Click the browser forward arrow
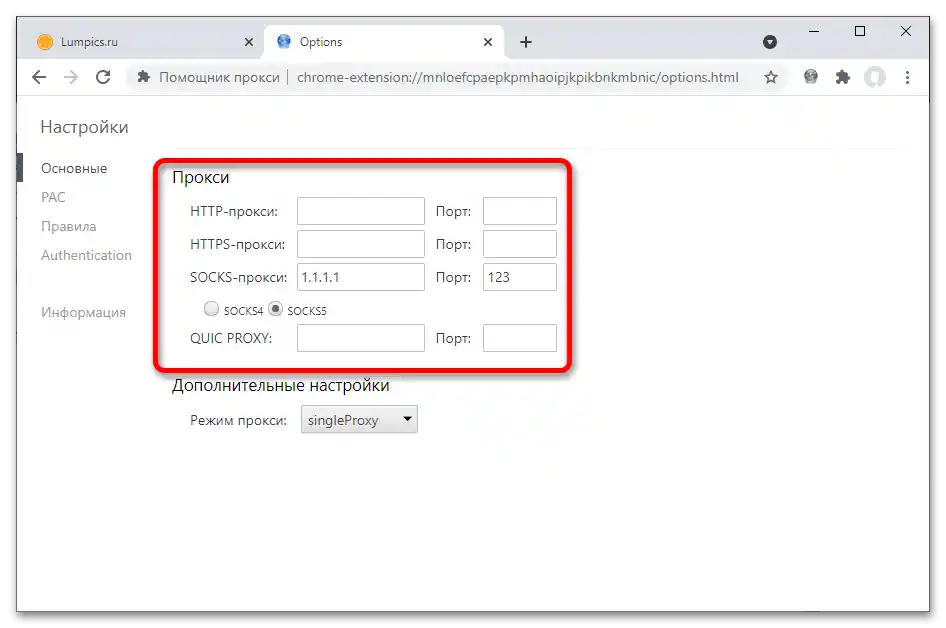This screenshot has width=946, height=628. (71, 77)
